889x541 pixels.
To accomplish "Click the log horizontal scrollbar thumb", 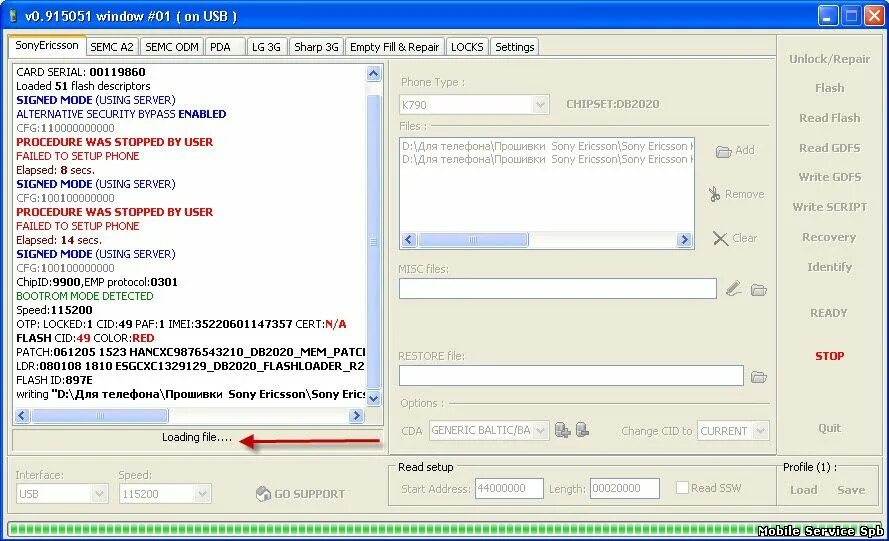I will (x=100, y=416).
